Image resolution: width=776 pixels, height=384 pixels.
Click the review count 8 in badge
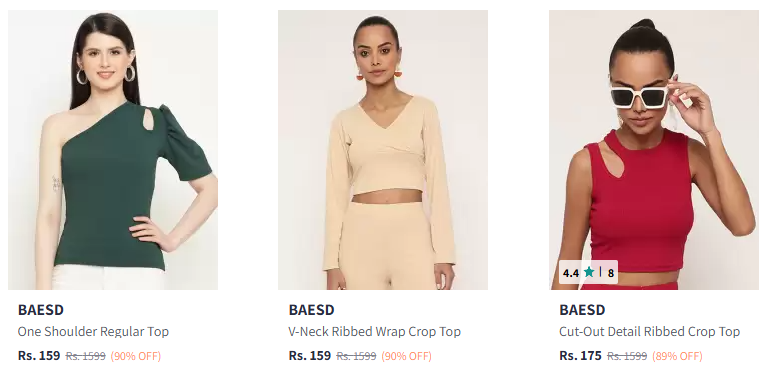coord(611,273)
